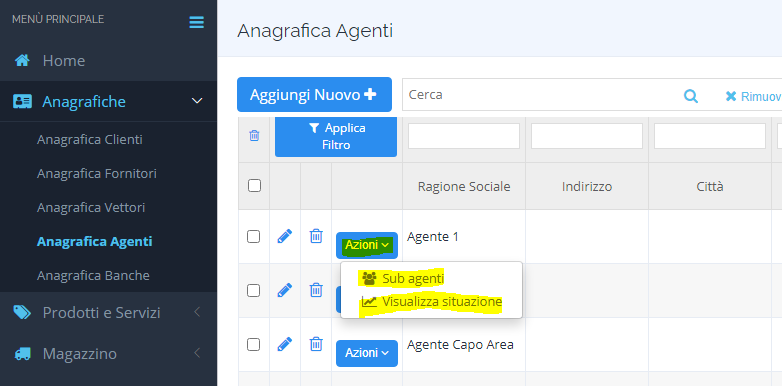Click pencil icon for Agente Capo Area
This screenshot has width=782, height=386.
point(284,344)
